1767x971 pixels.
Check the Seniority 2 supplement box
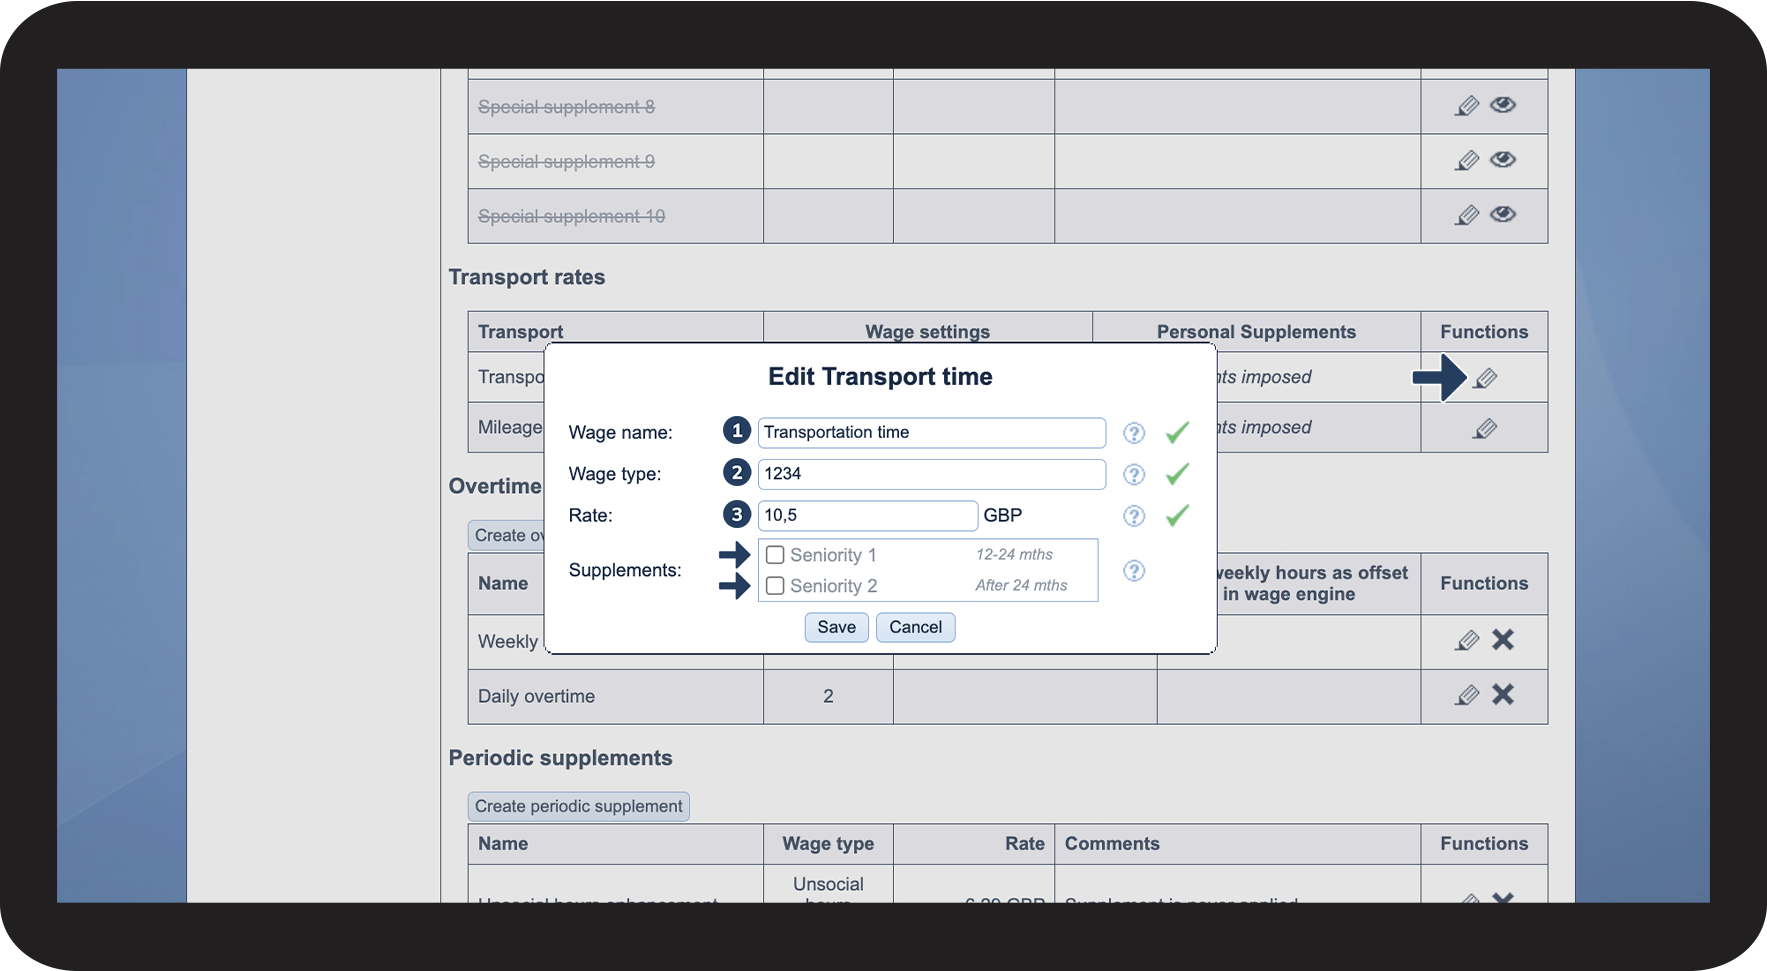click(775, 586)
